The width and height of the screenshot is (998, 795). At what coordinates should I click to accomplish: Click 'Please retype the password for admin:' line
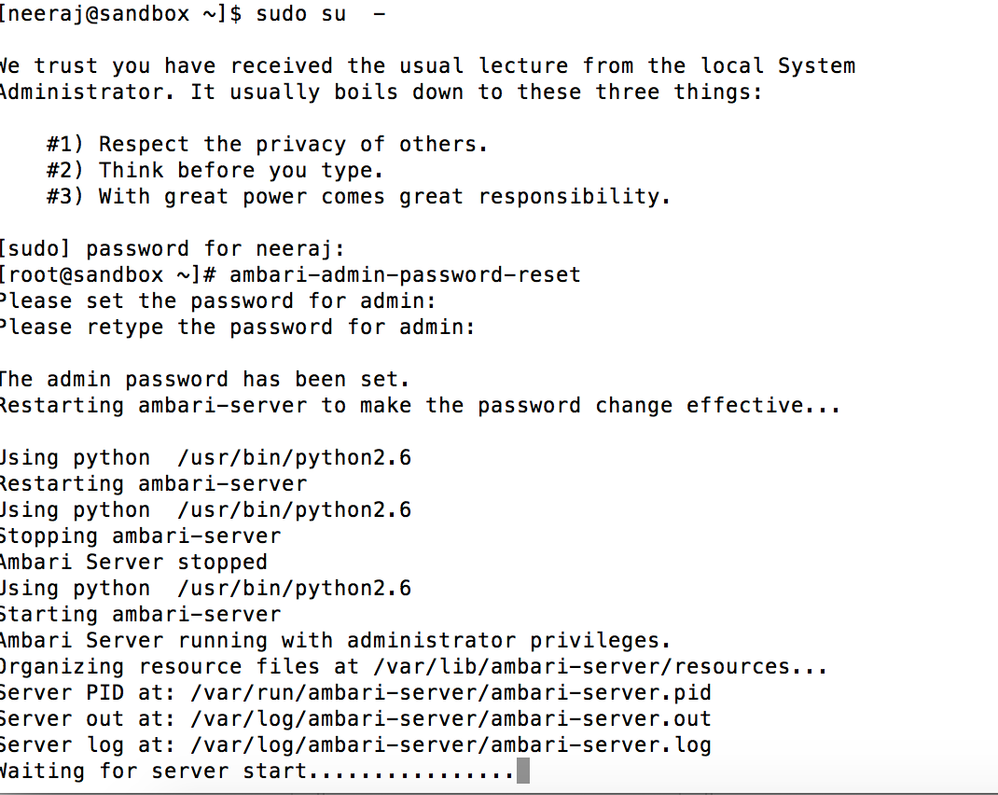tap(237, 327)
